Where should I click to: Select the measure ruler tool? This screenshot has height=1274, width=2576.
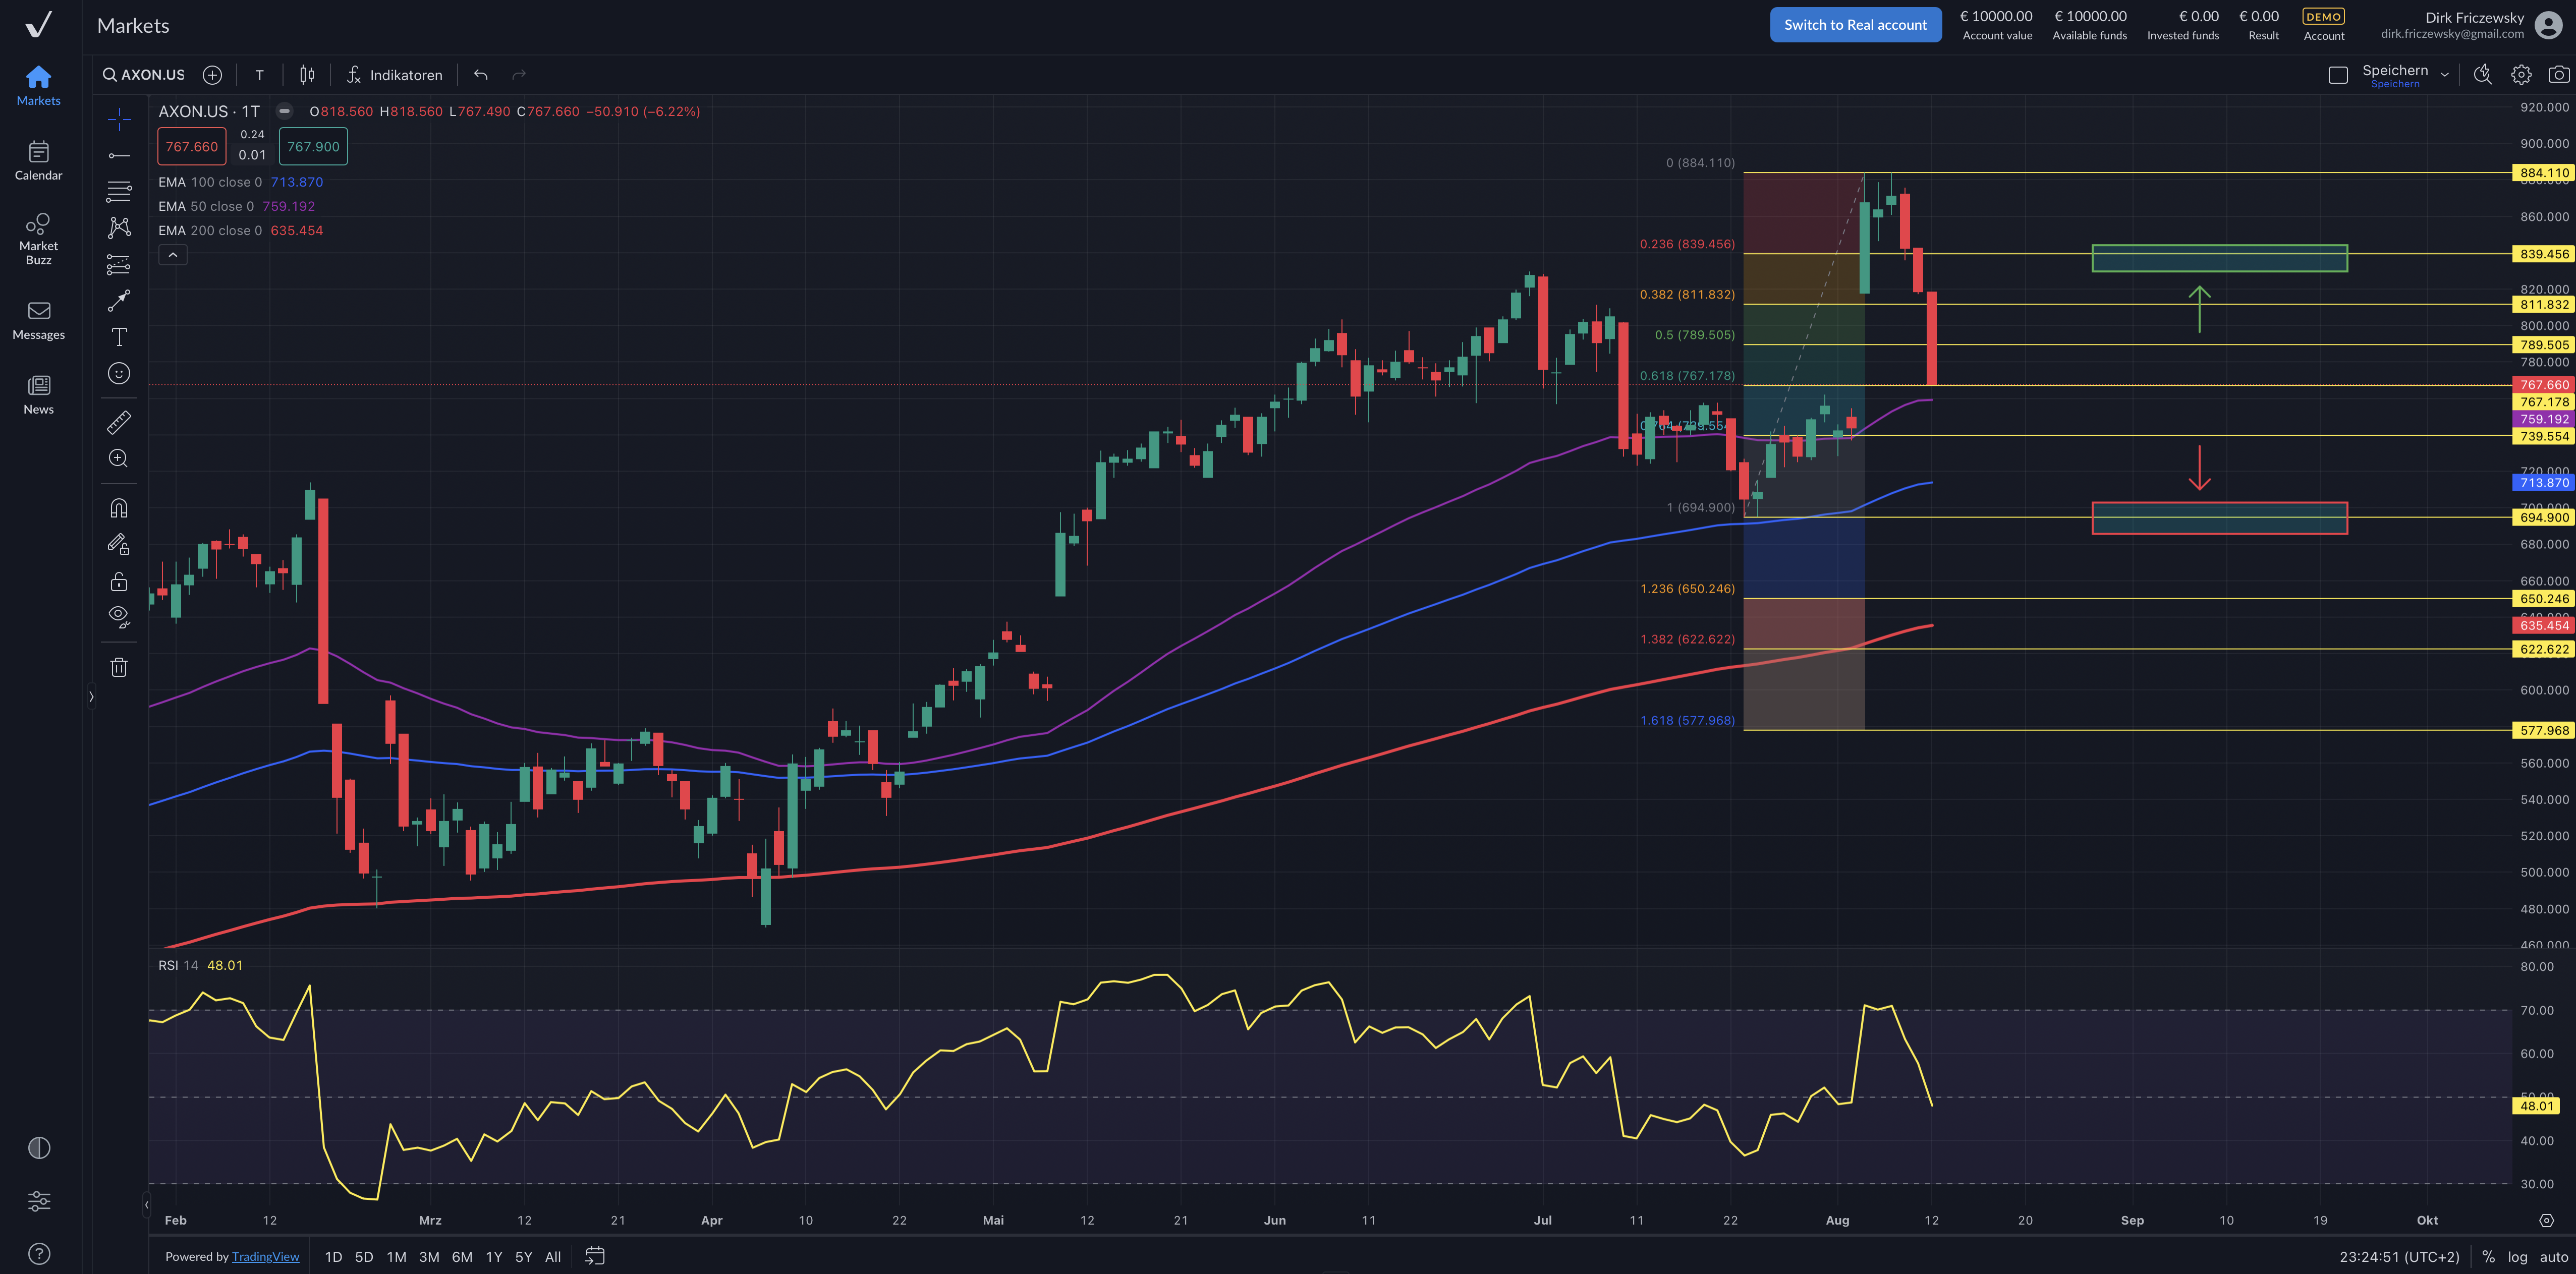click(x=119, y=421)
